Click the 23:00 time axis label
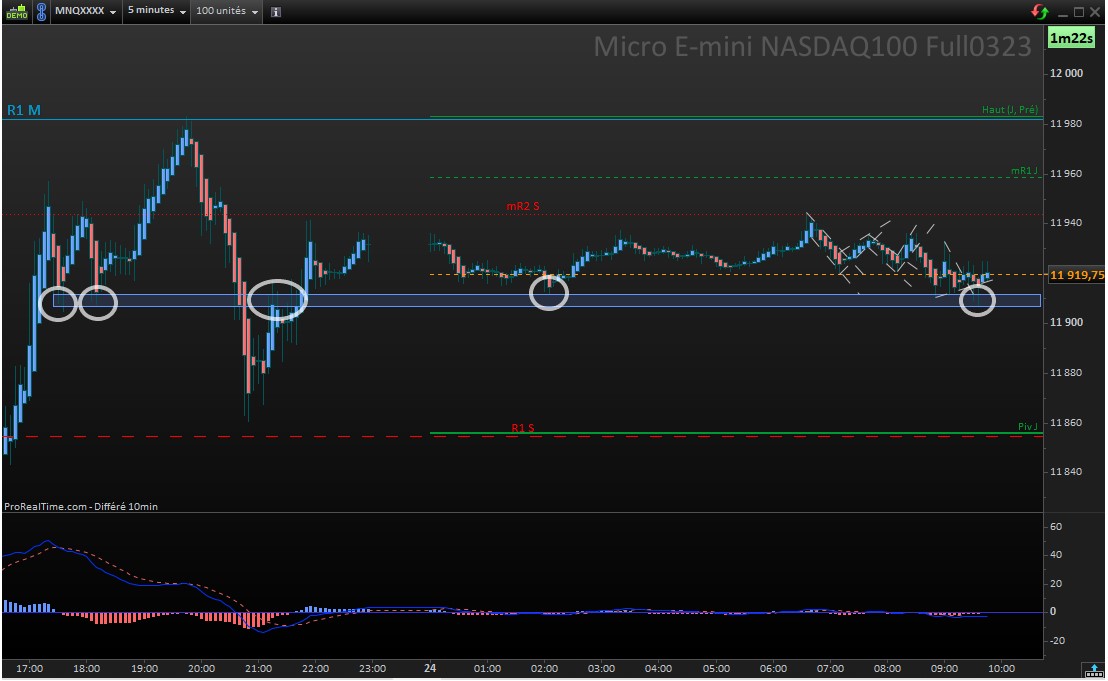The height and width of the screenshot is (681, 1108). click(x=372, y=668)
